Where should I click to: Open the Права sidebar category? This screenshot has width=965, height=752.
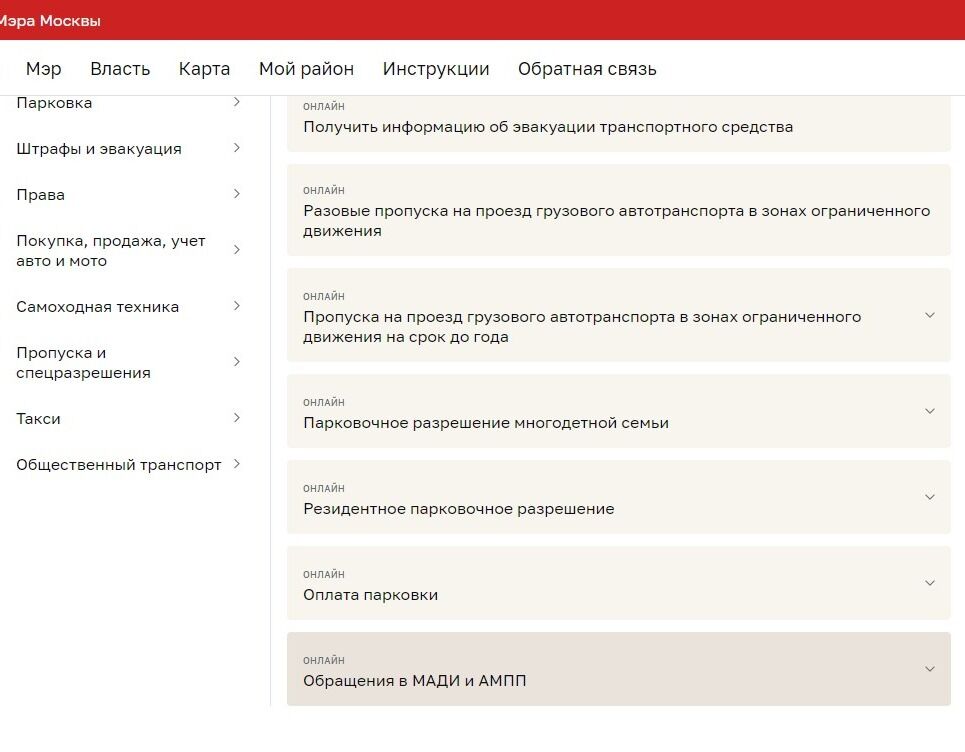(x=41, y=195)
